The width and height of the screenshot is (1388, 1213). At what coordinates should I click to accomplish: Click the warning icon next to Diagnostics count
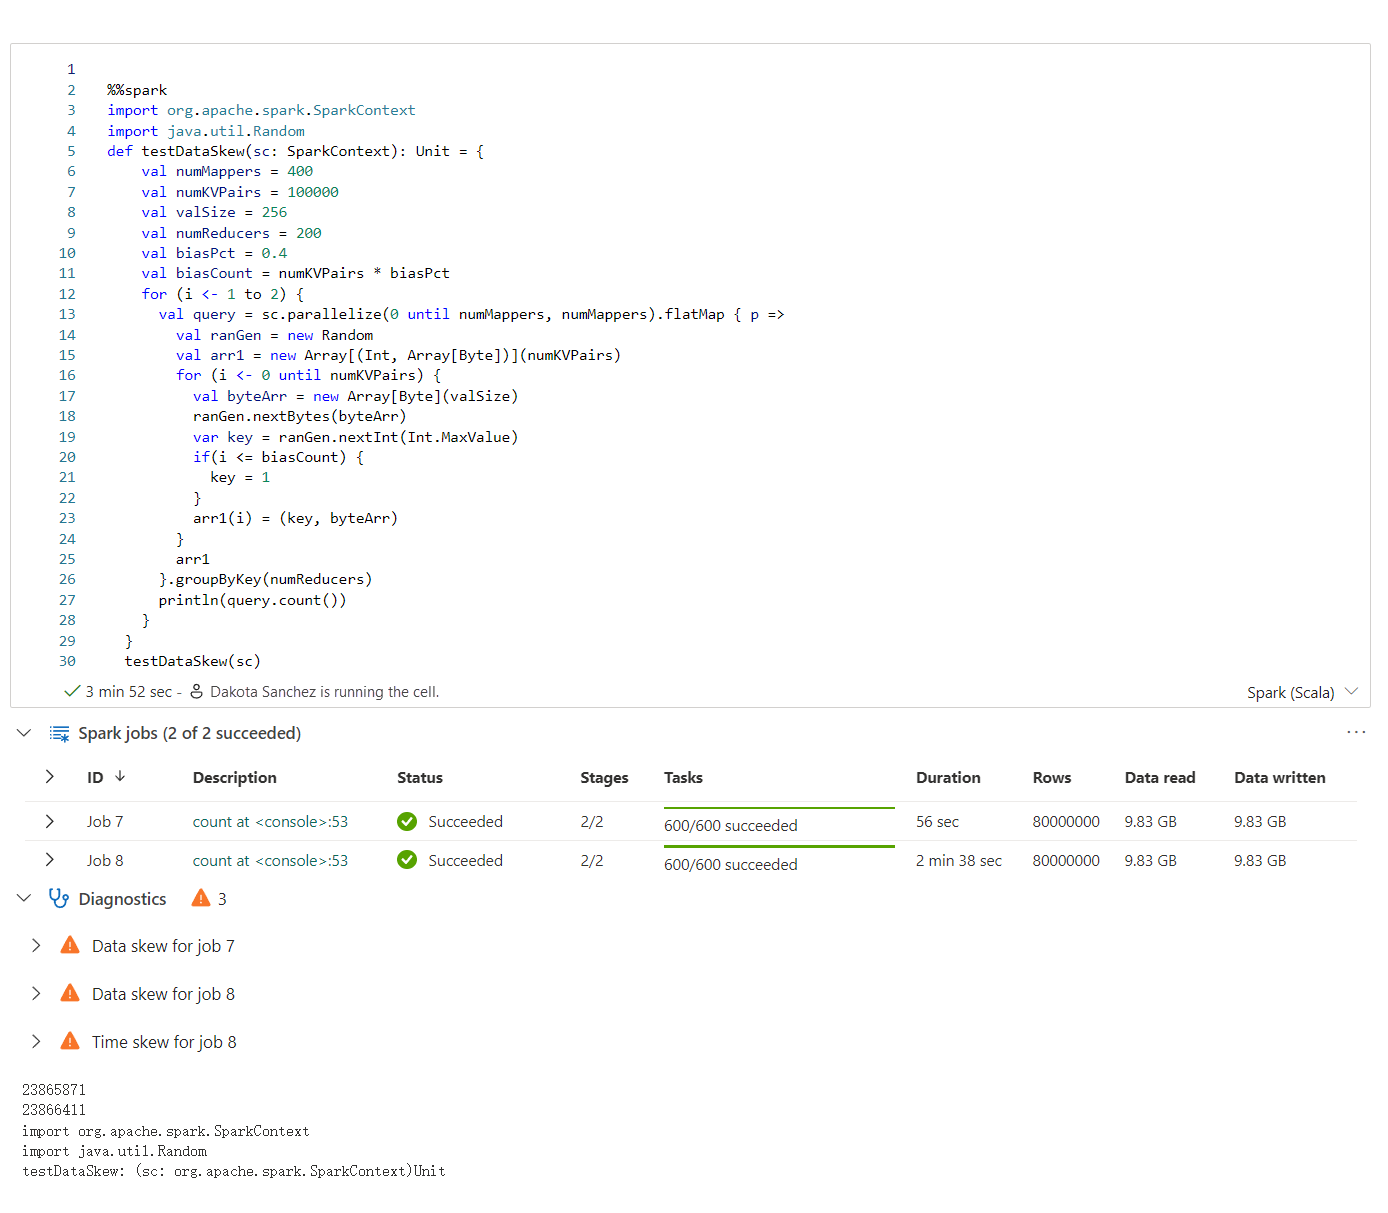pos(201,898)
